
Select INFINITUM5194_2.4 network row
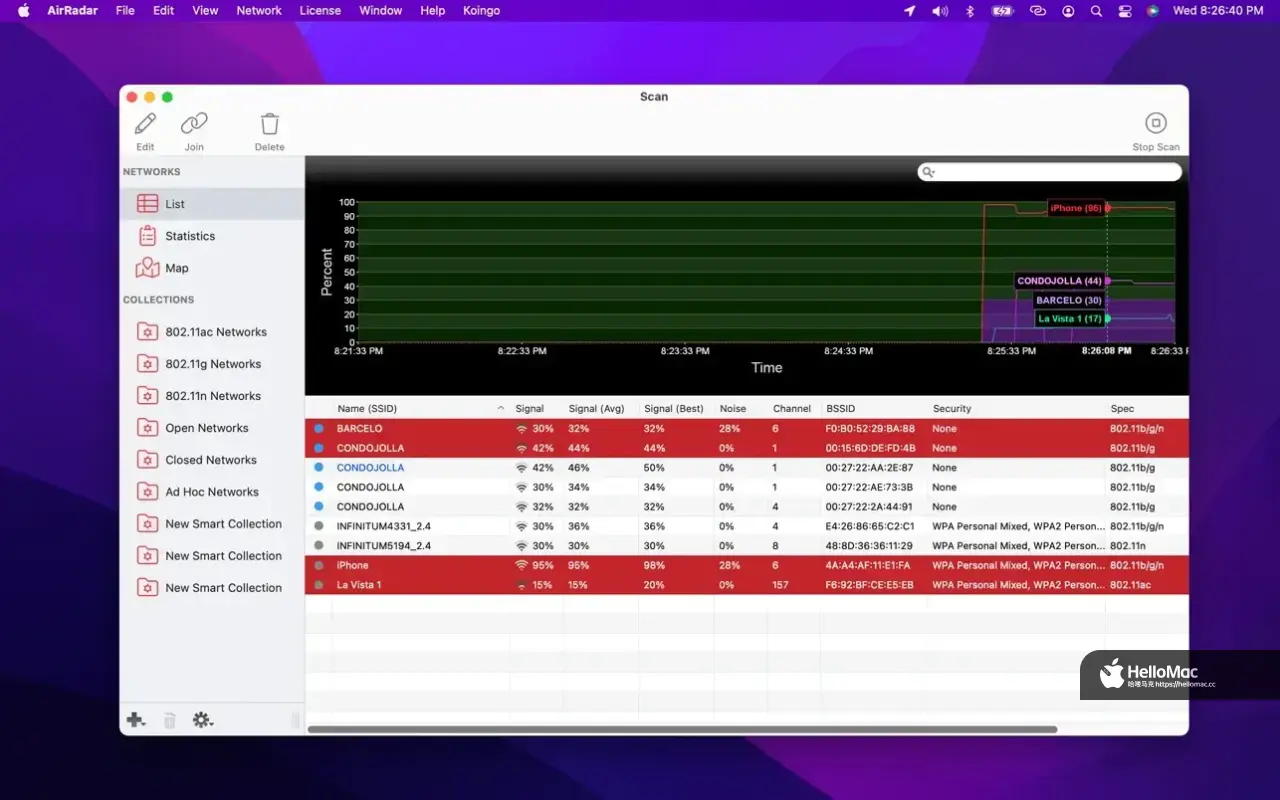747,546
